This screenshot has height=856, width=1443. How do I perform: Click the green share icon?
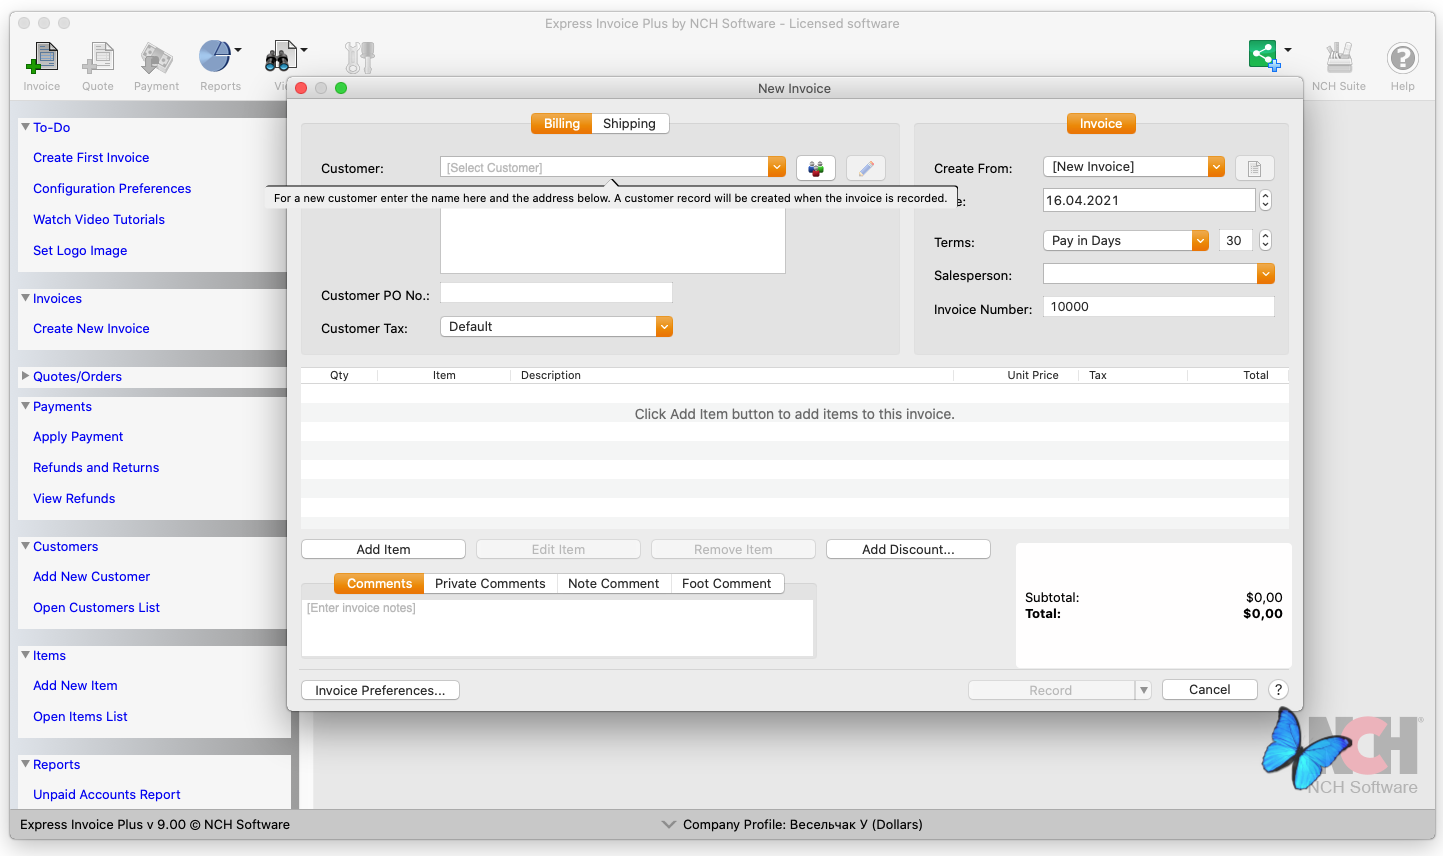[x=1264, y=55]
